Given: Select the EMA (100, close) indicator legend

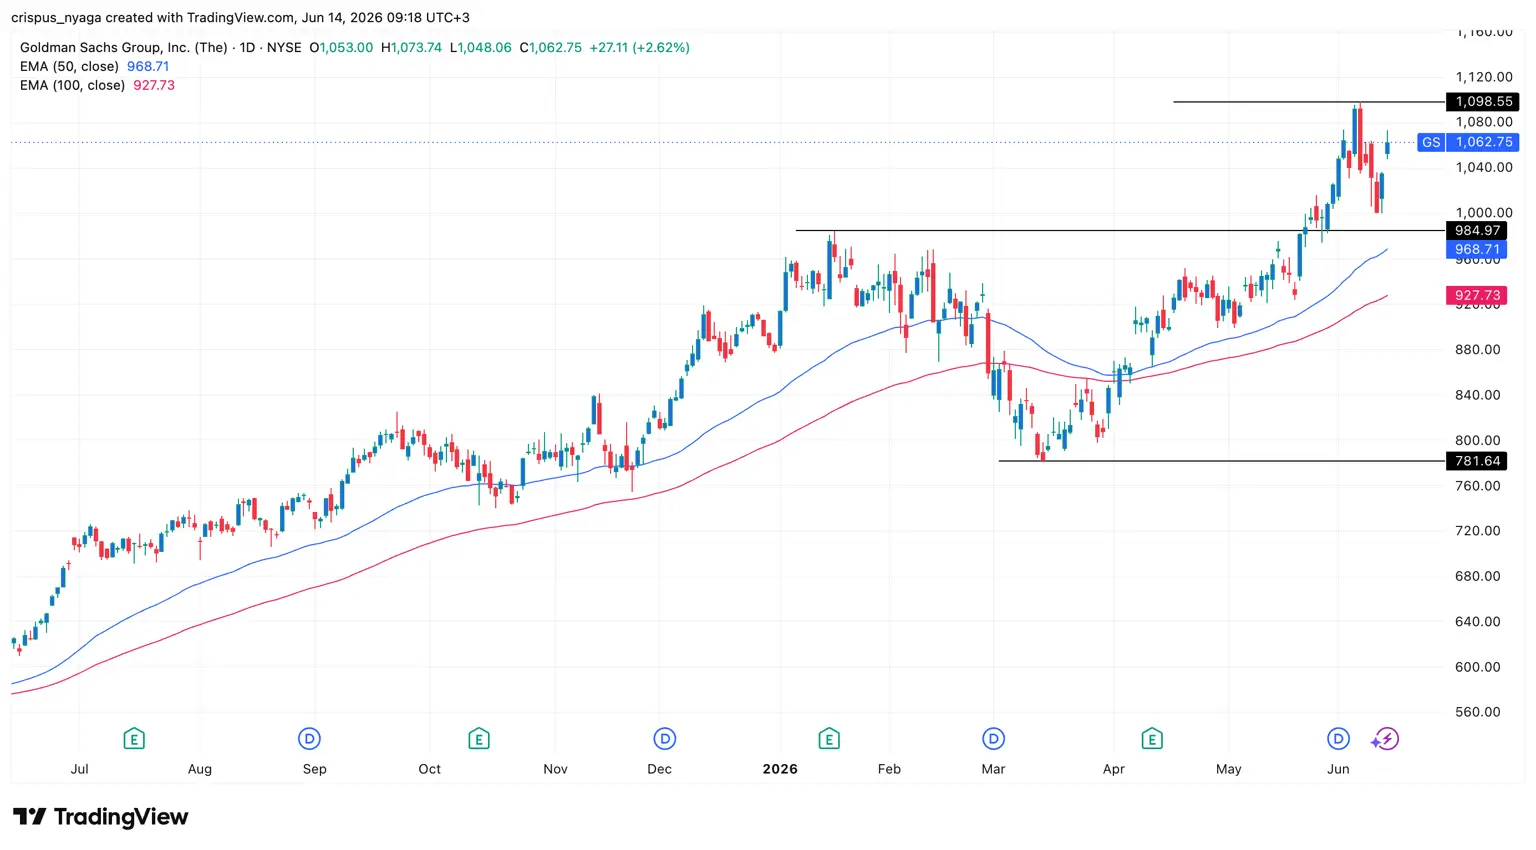Looking at the screenshot, I should (x=73, y=85).
